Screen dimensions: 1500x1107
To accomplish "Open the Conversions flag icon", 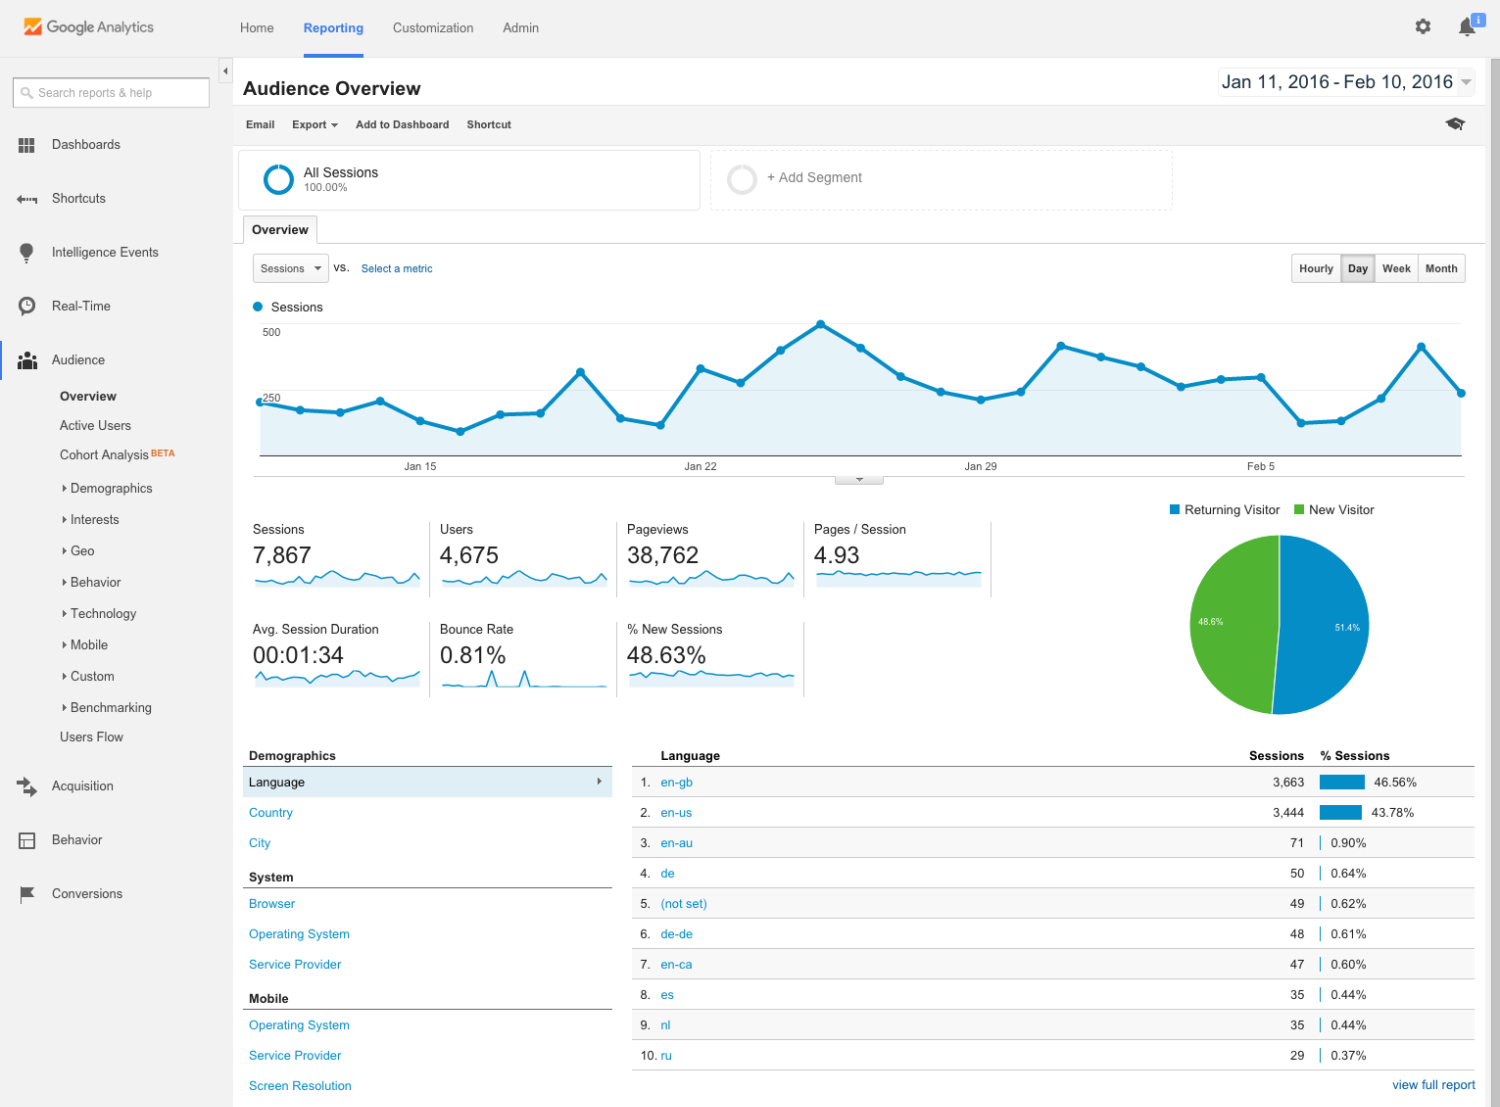I will [27, 893].
